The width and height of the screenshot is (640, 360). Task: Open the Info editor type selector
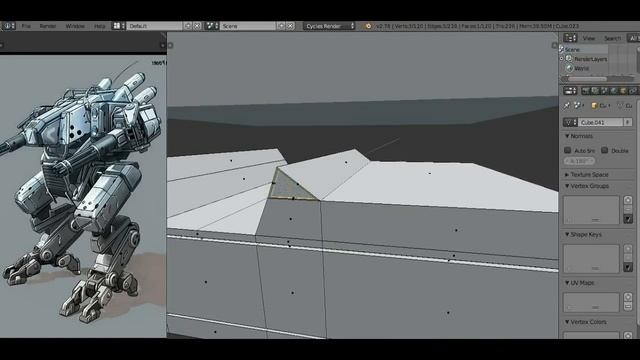(8, 26)
